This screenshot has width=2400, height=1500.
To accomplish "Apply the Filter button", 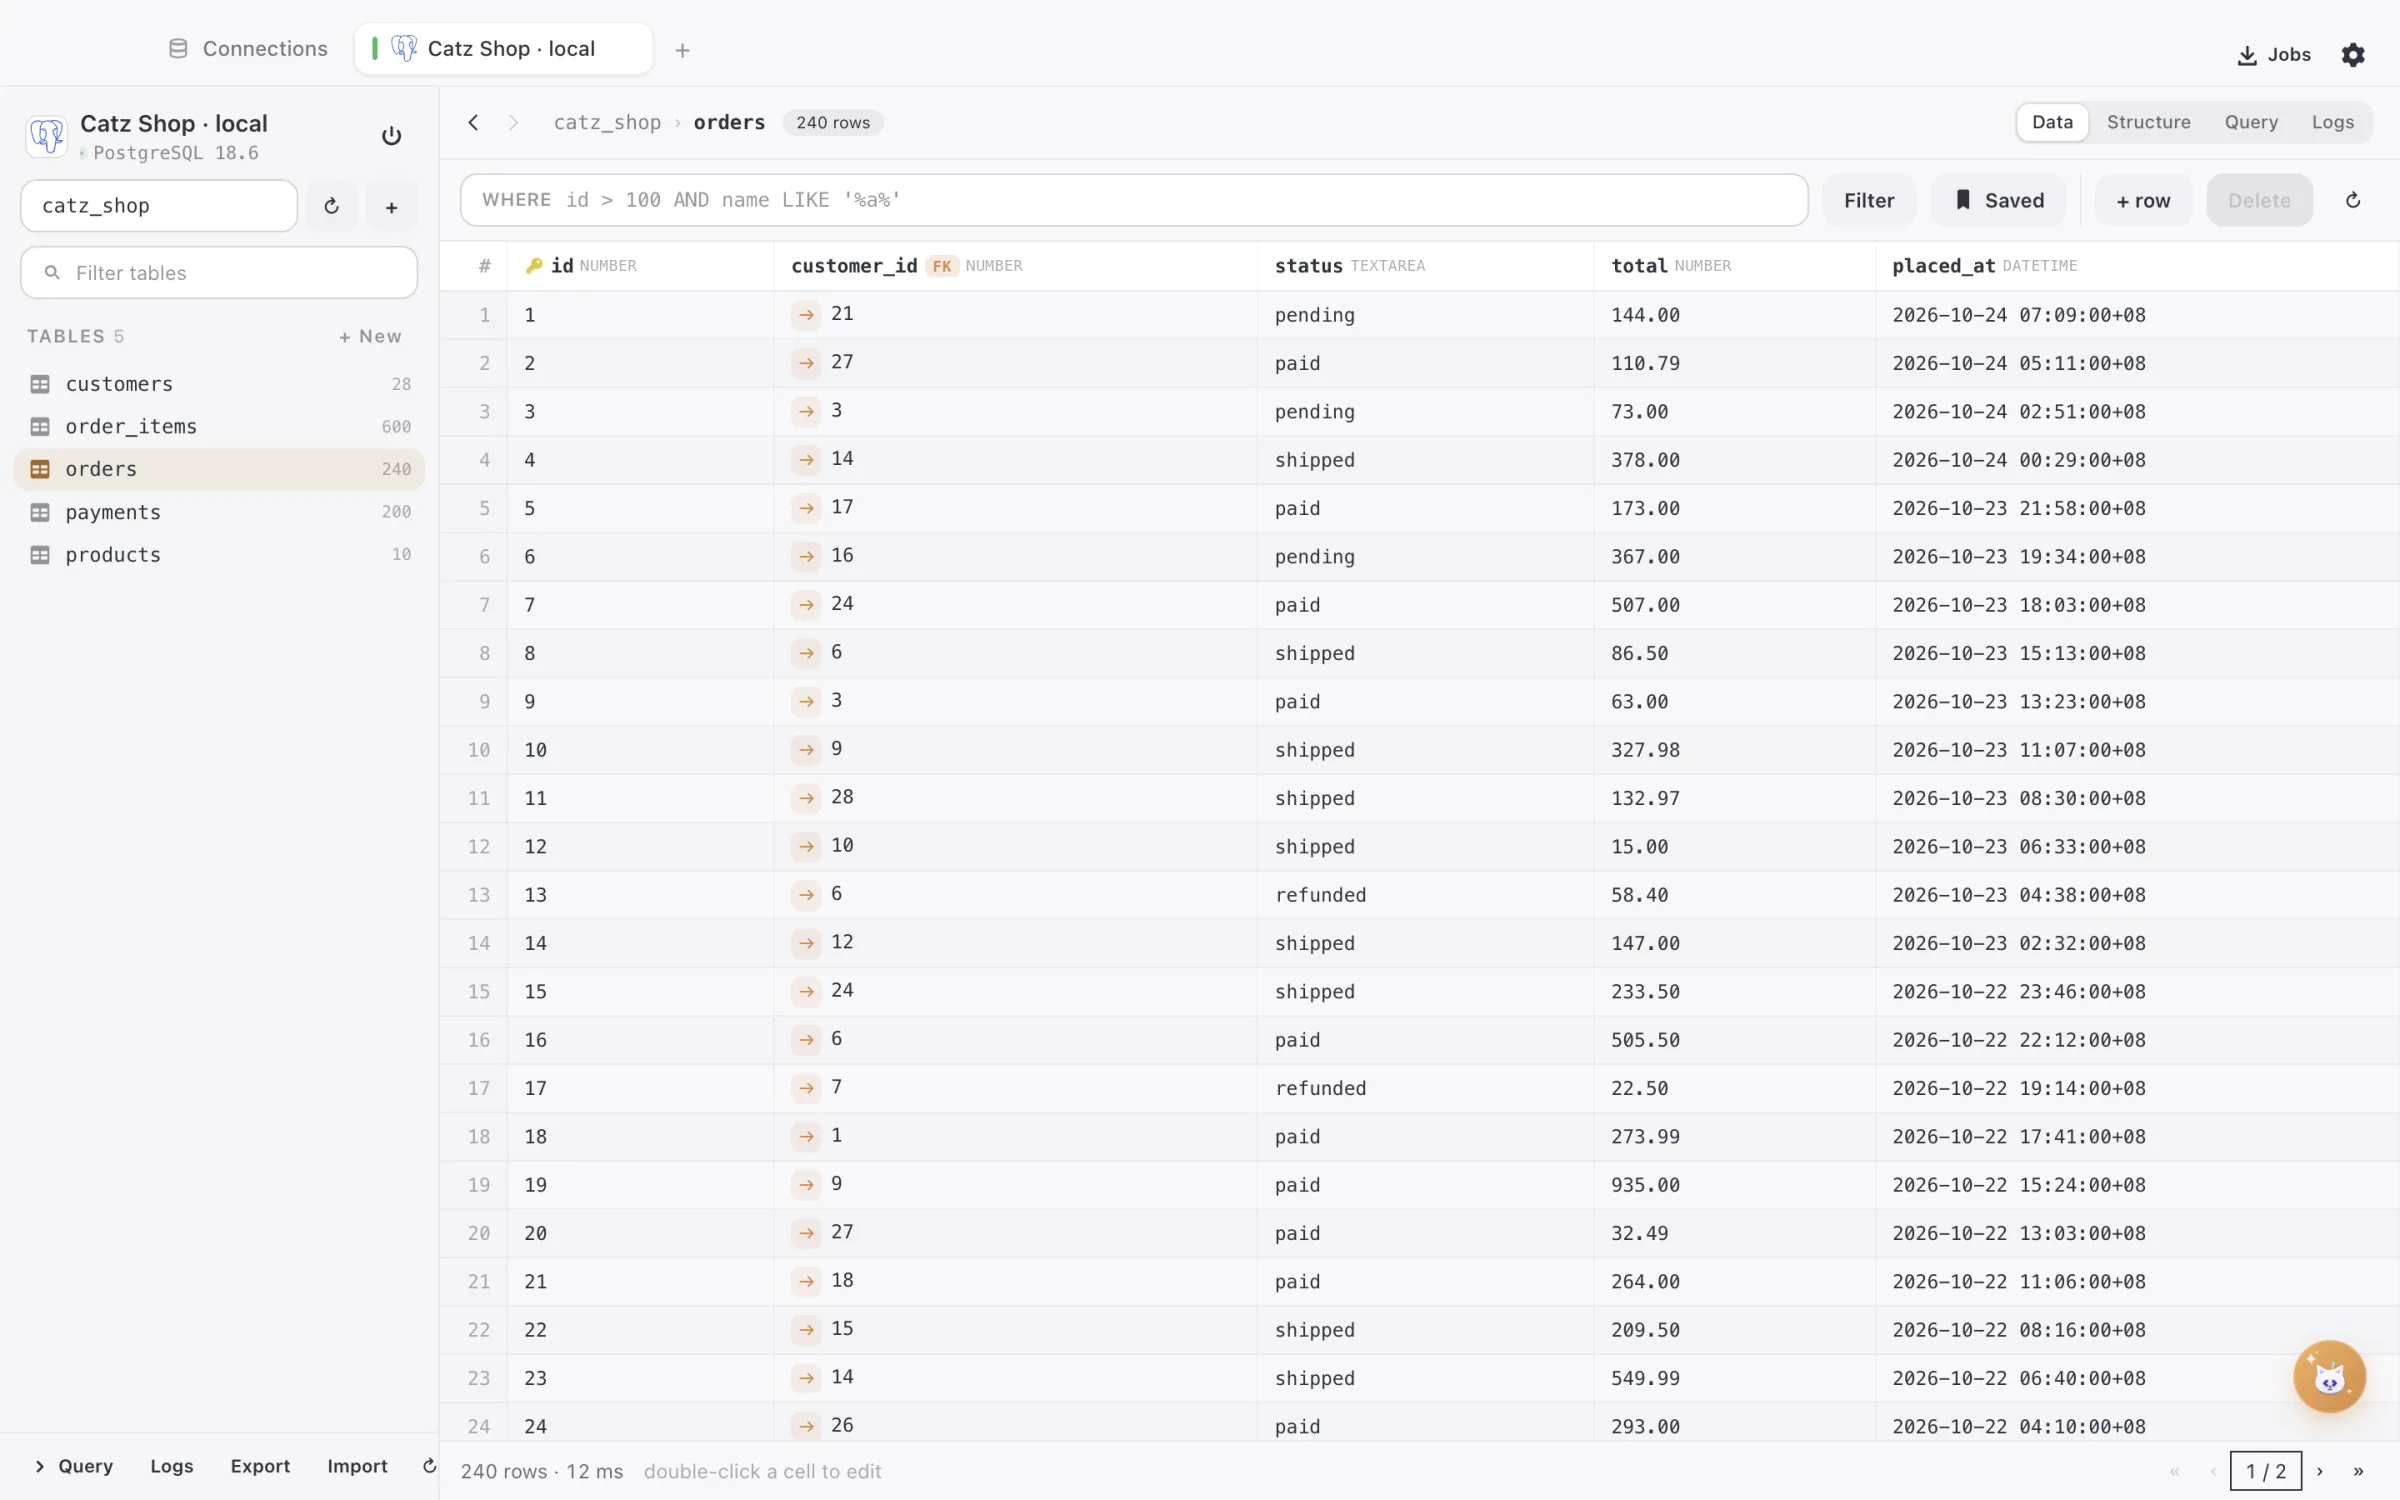I will [1868, 200].
